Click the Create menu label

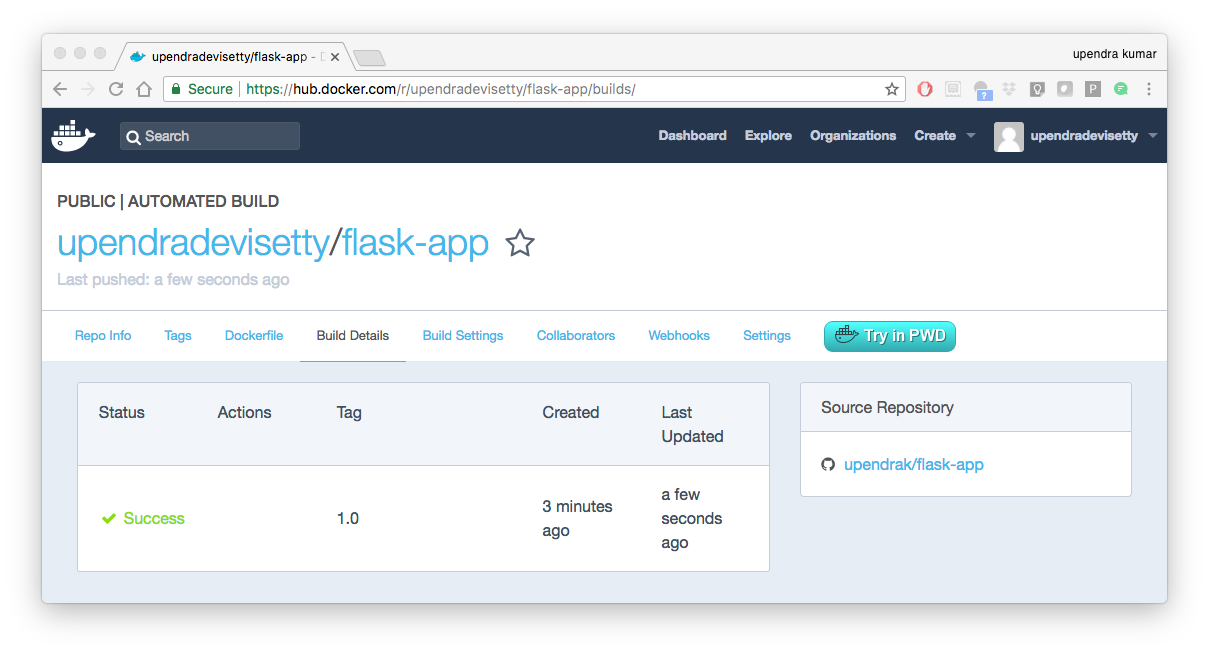pyautogui.click(x=935, y=136)
